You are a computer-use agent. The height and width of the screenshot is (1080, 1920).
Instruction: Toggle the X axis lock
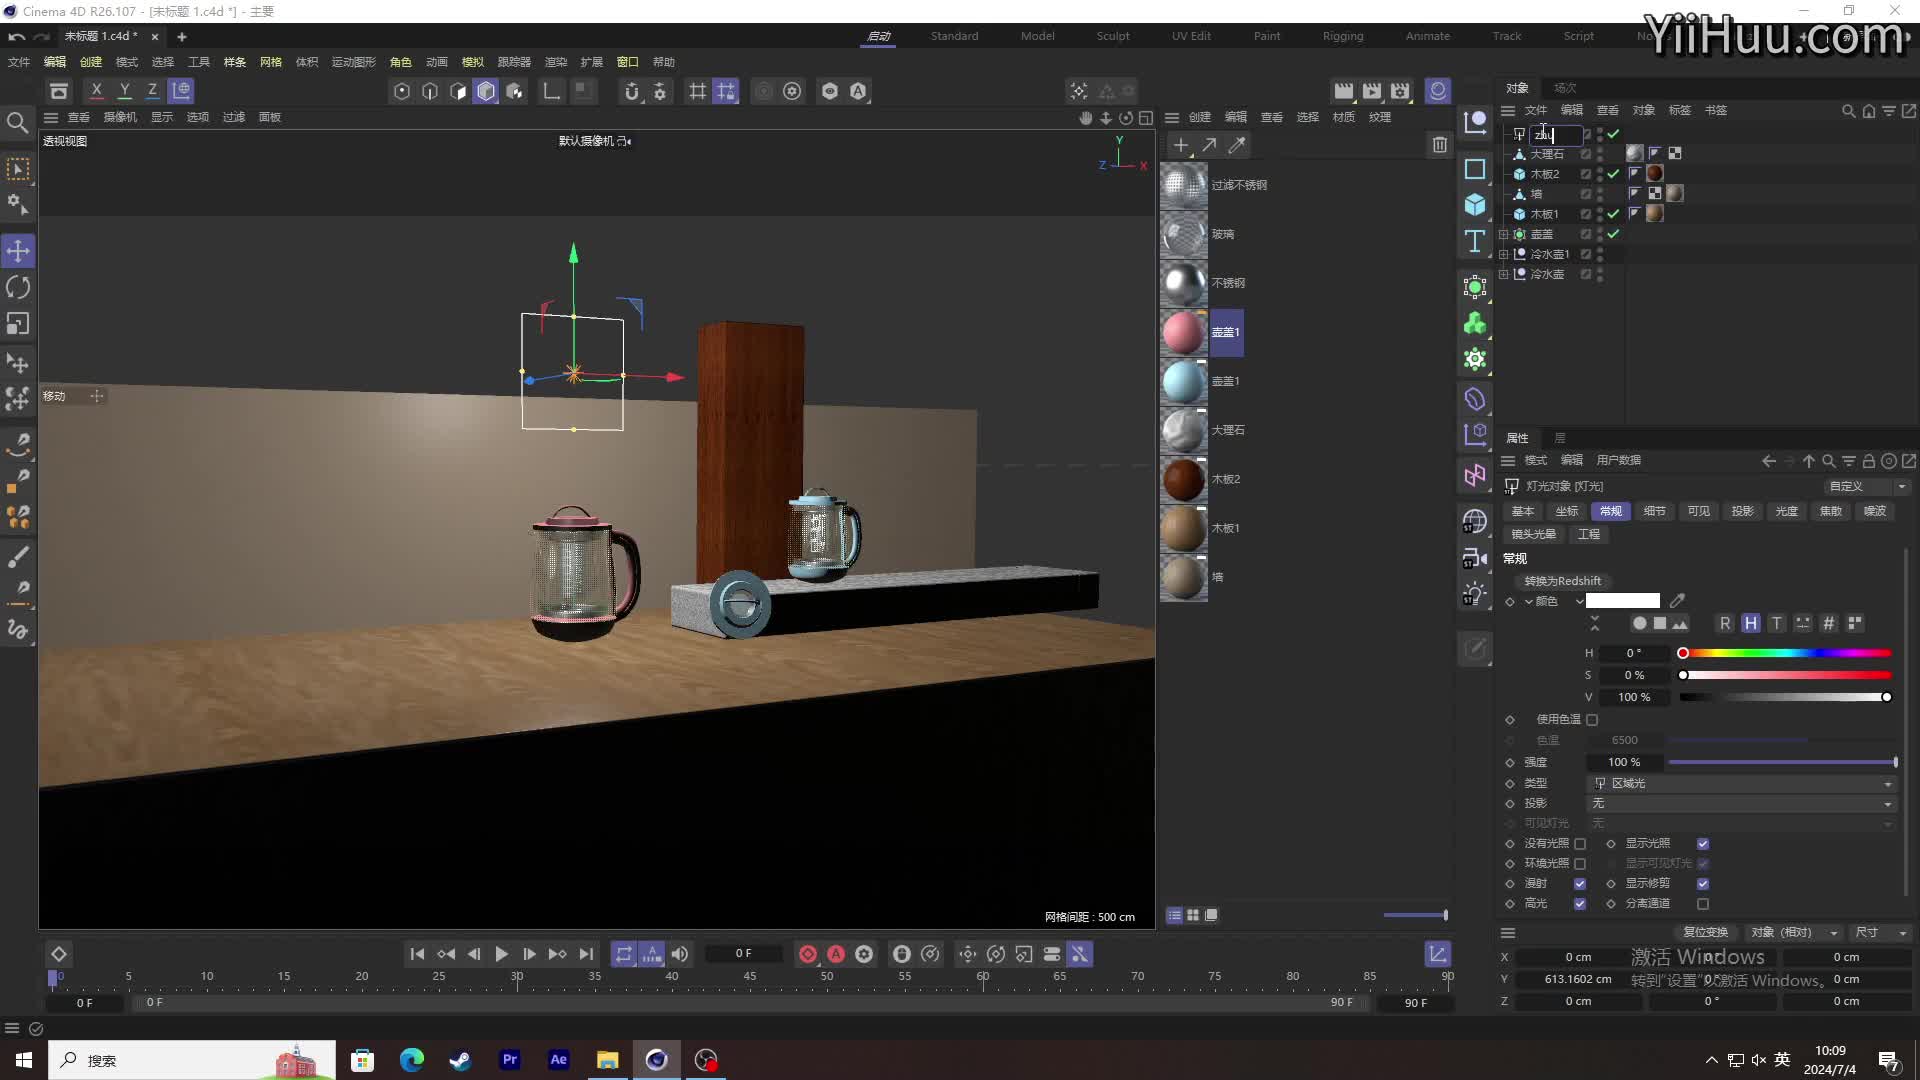[x=96, y=91]
